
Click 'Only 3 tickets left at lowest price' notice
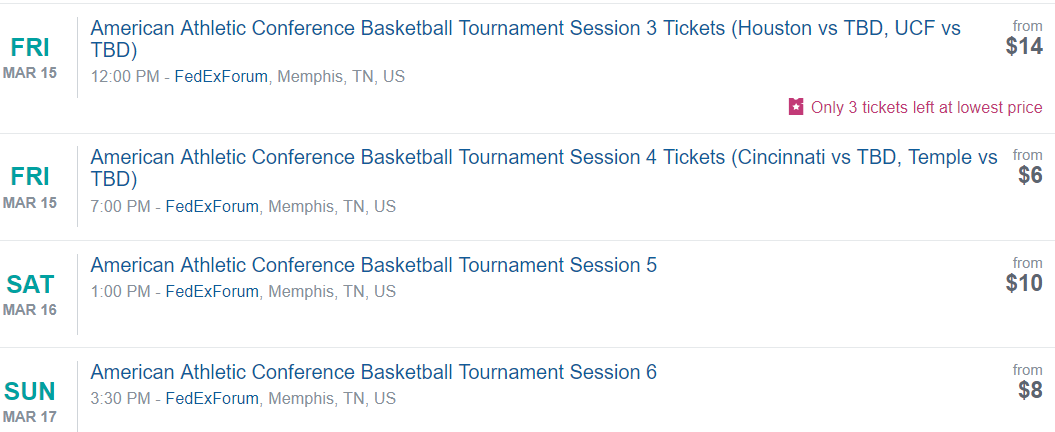coord(926,108)
